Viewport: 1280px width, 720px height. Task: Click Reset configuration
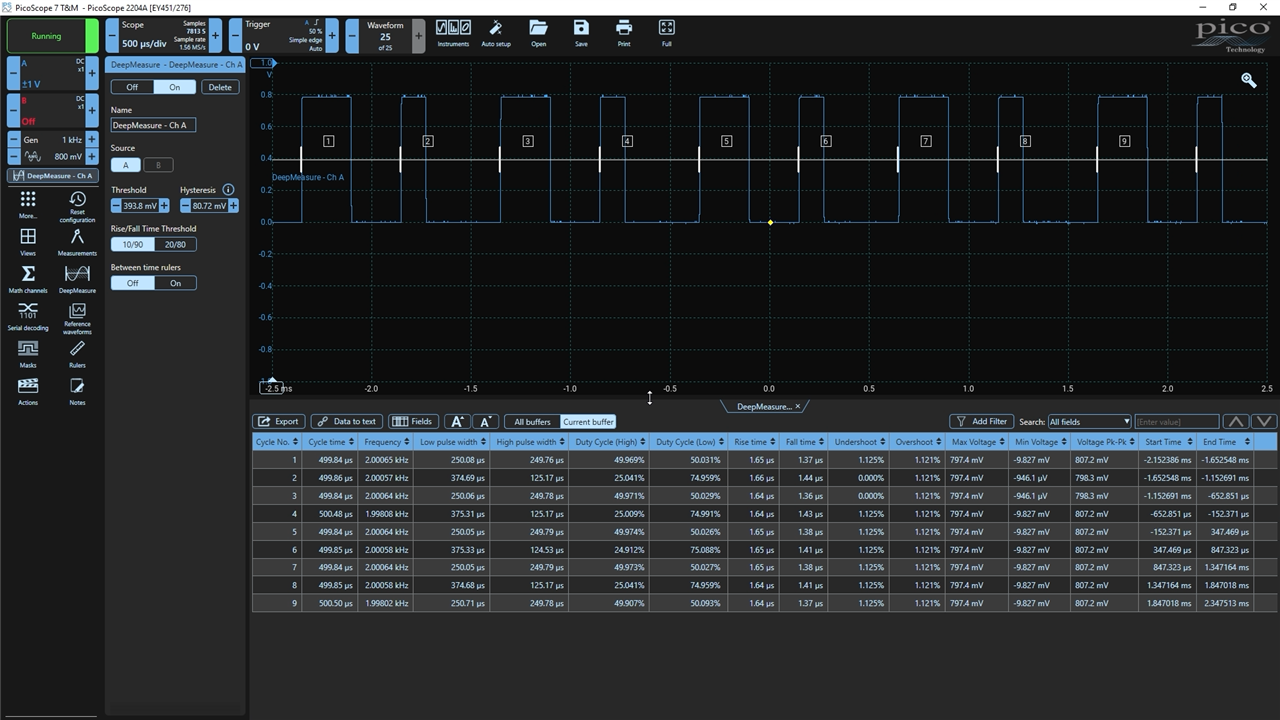[x=77, y=207]
